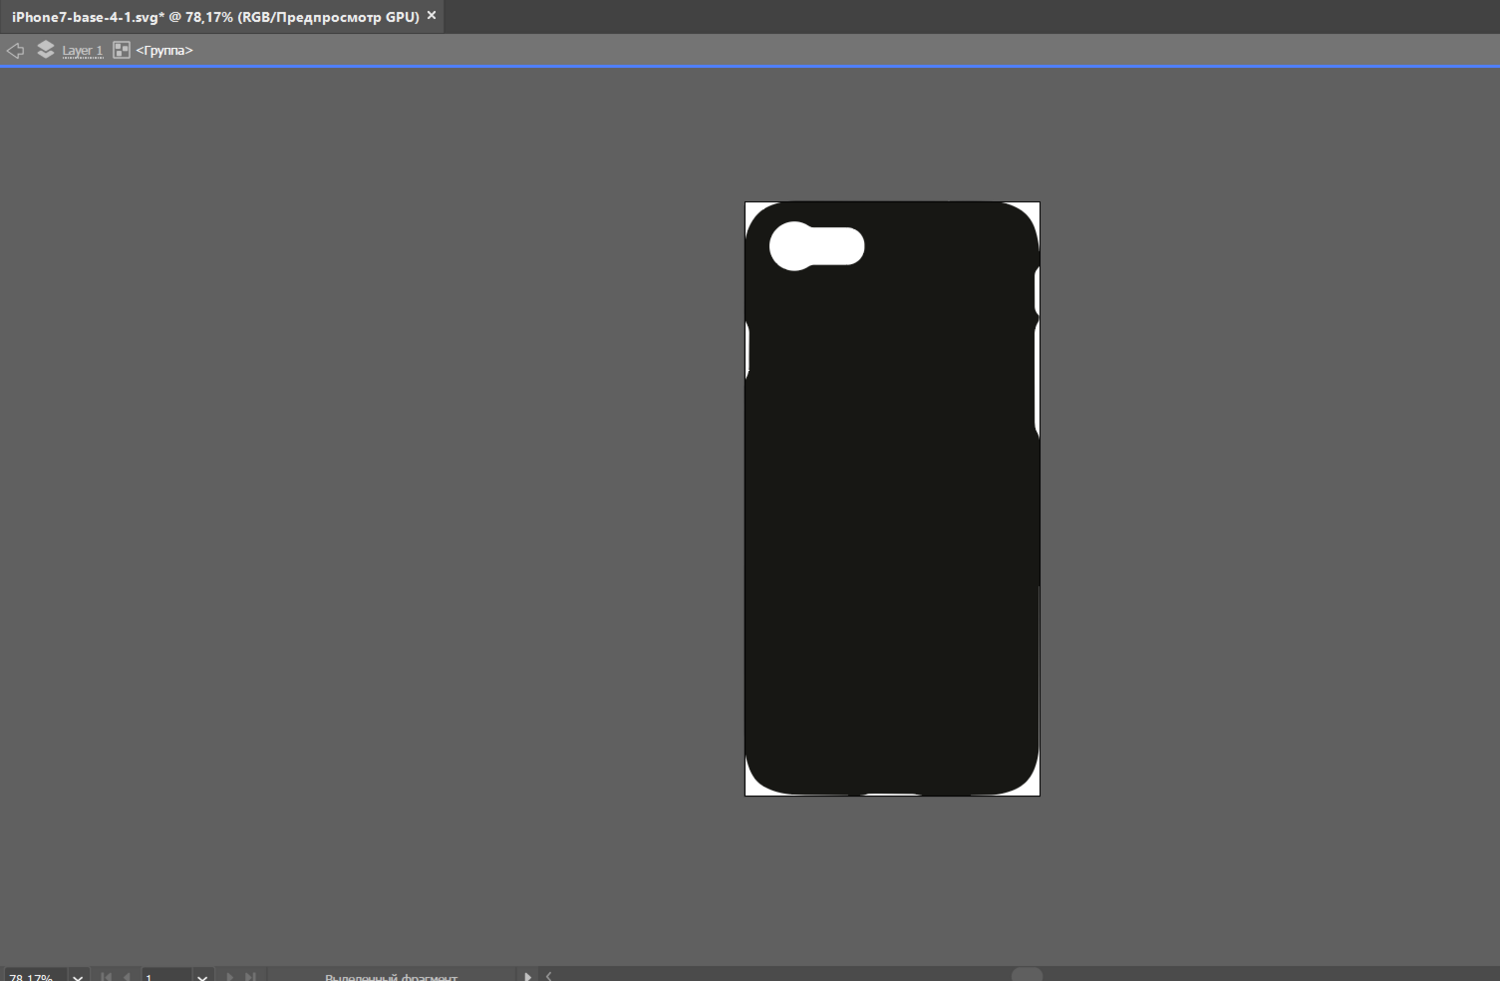Go to the next artboard
The height and width of the screenshot is (981, 1500).
[x=229, y=976]
